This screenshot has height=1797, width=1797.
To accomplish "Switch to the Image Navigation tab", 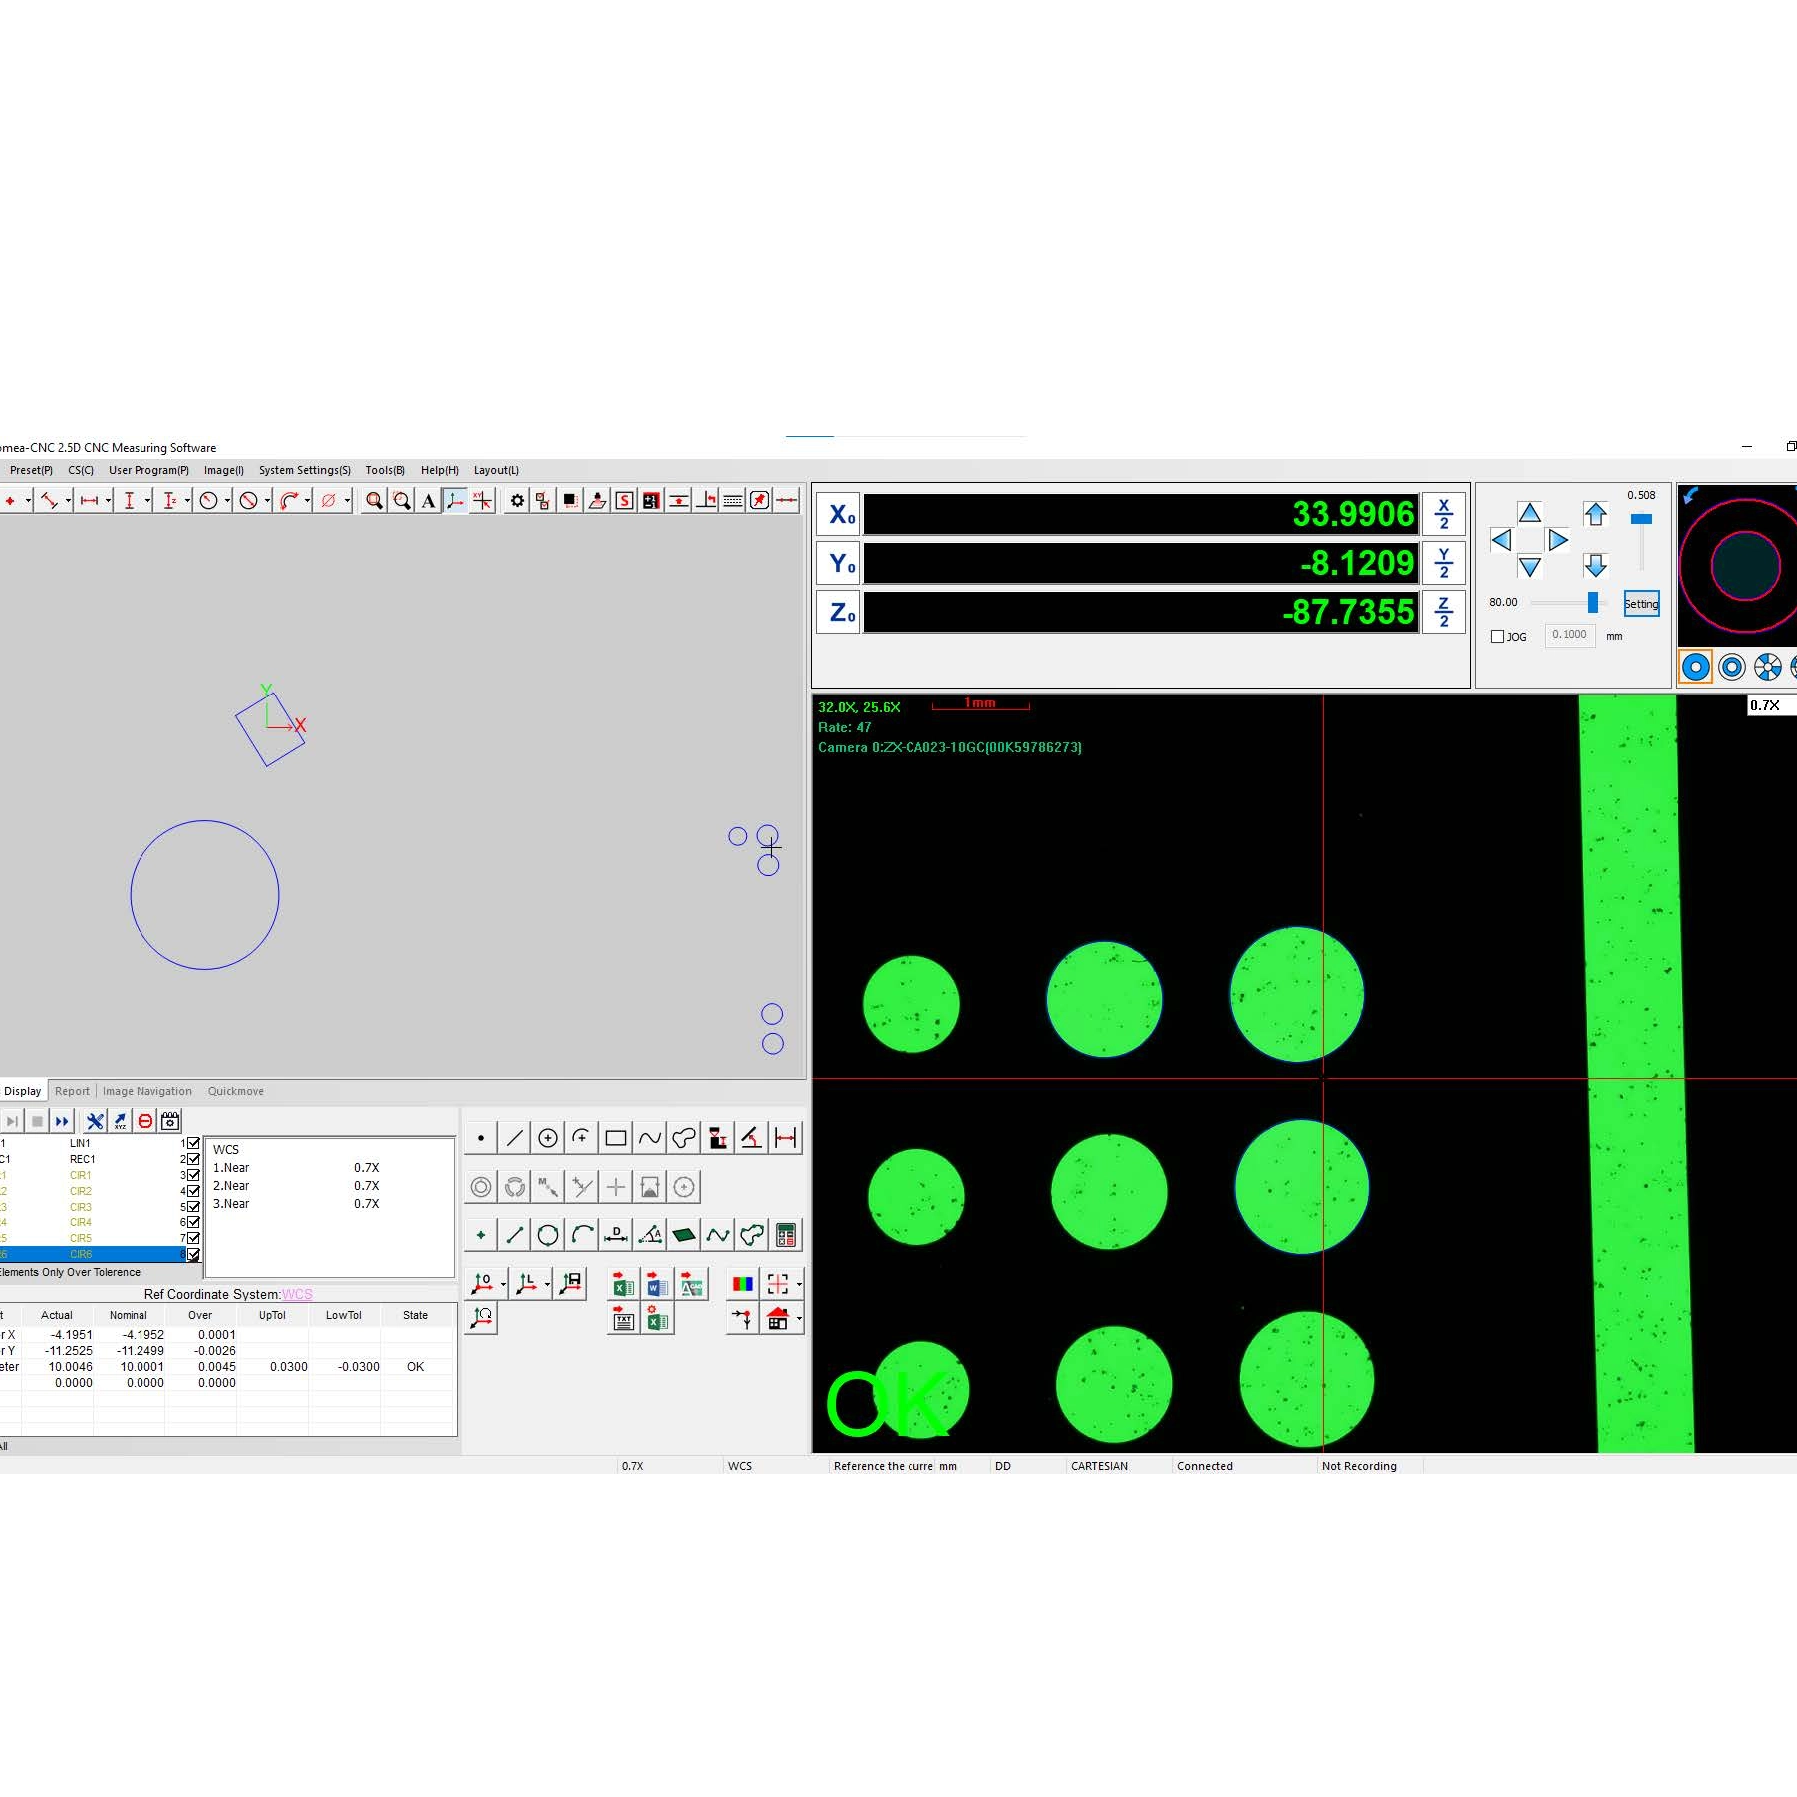I will coord(147,1091).
